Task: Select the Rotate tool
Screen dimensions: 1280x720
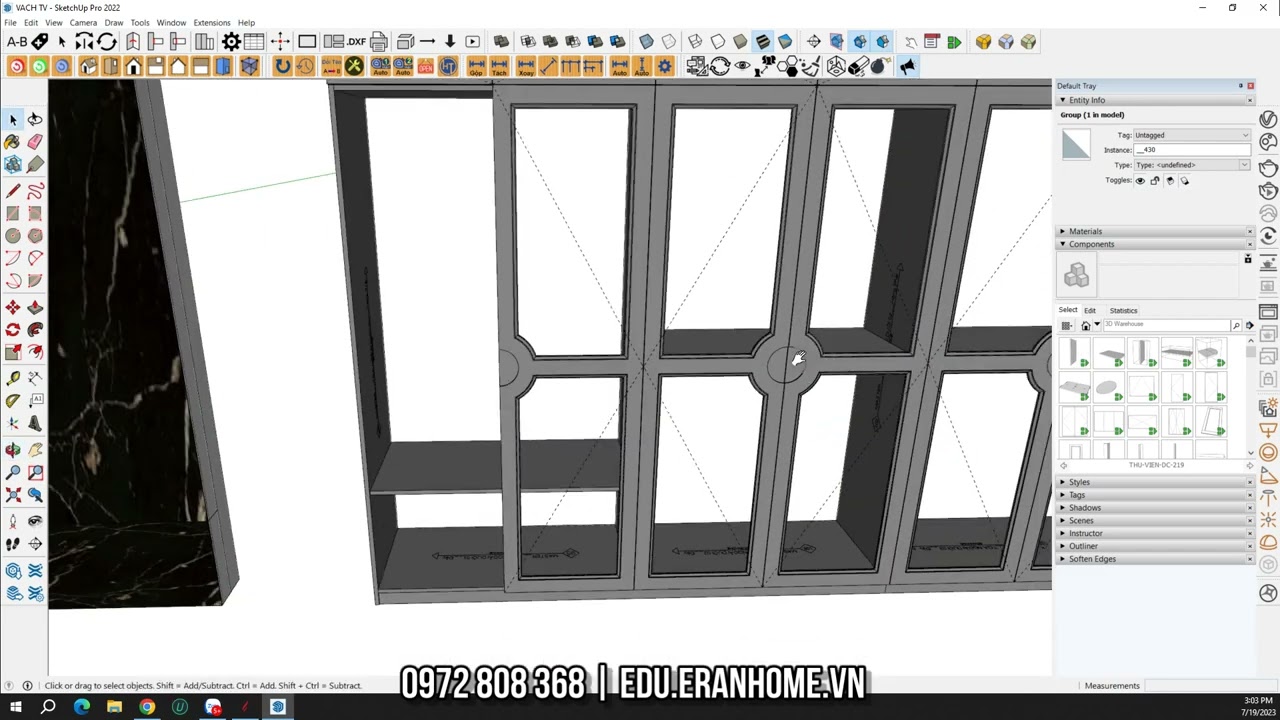Action: [13, 330]
